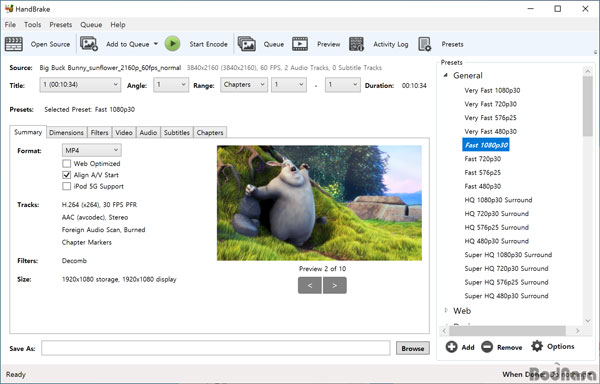Click the Save As path field
The width and height of the screenshot is (600, 384).
click(x=216, y=348)
